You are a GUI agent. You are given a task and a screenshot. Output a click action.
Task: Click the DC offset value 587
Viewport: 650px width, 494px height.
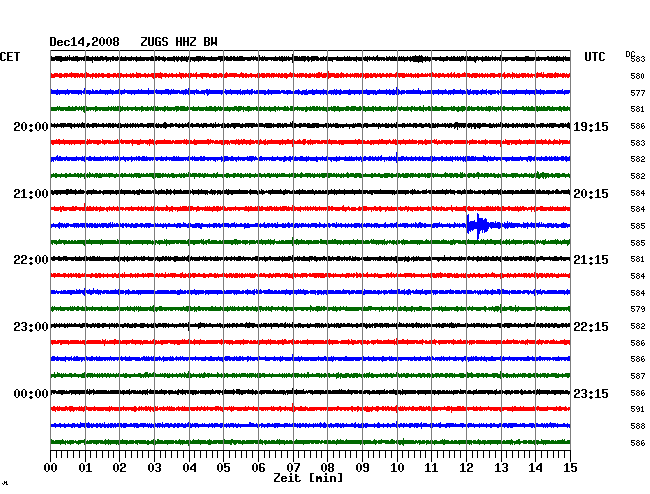coord(638,376)
